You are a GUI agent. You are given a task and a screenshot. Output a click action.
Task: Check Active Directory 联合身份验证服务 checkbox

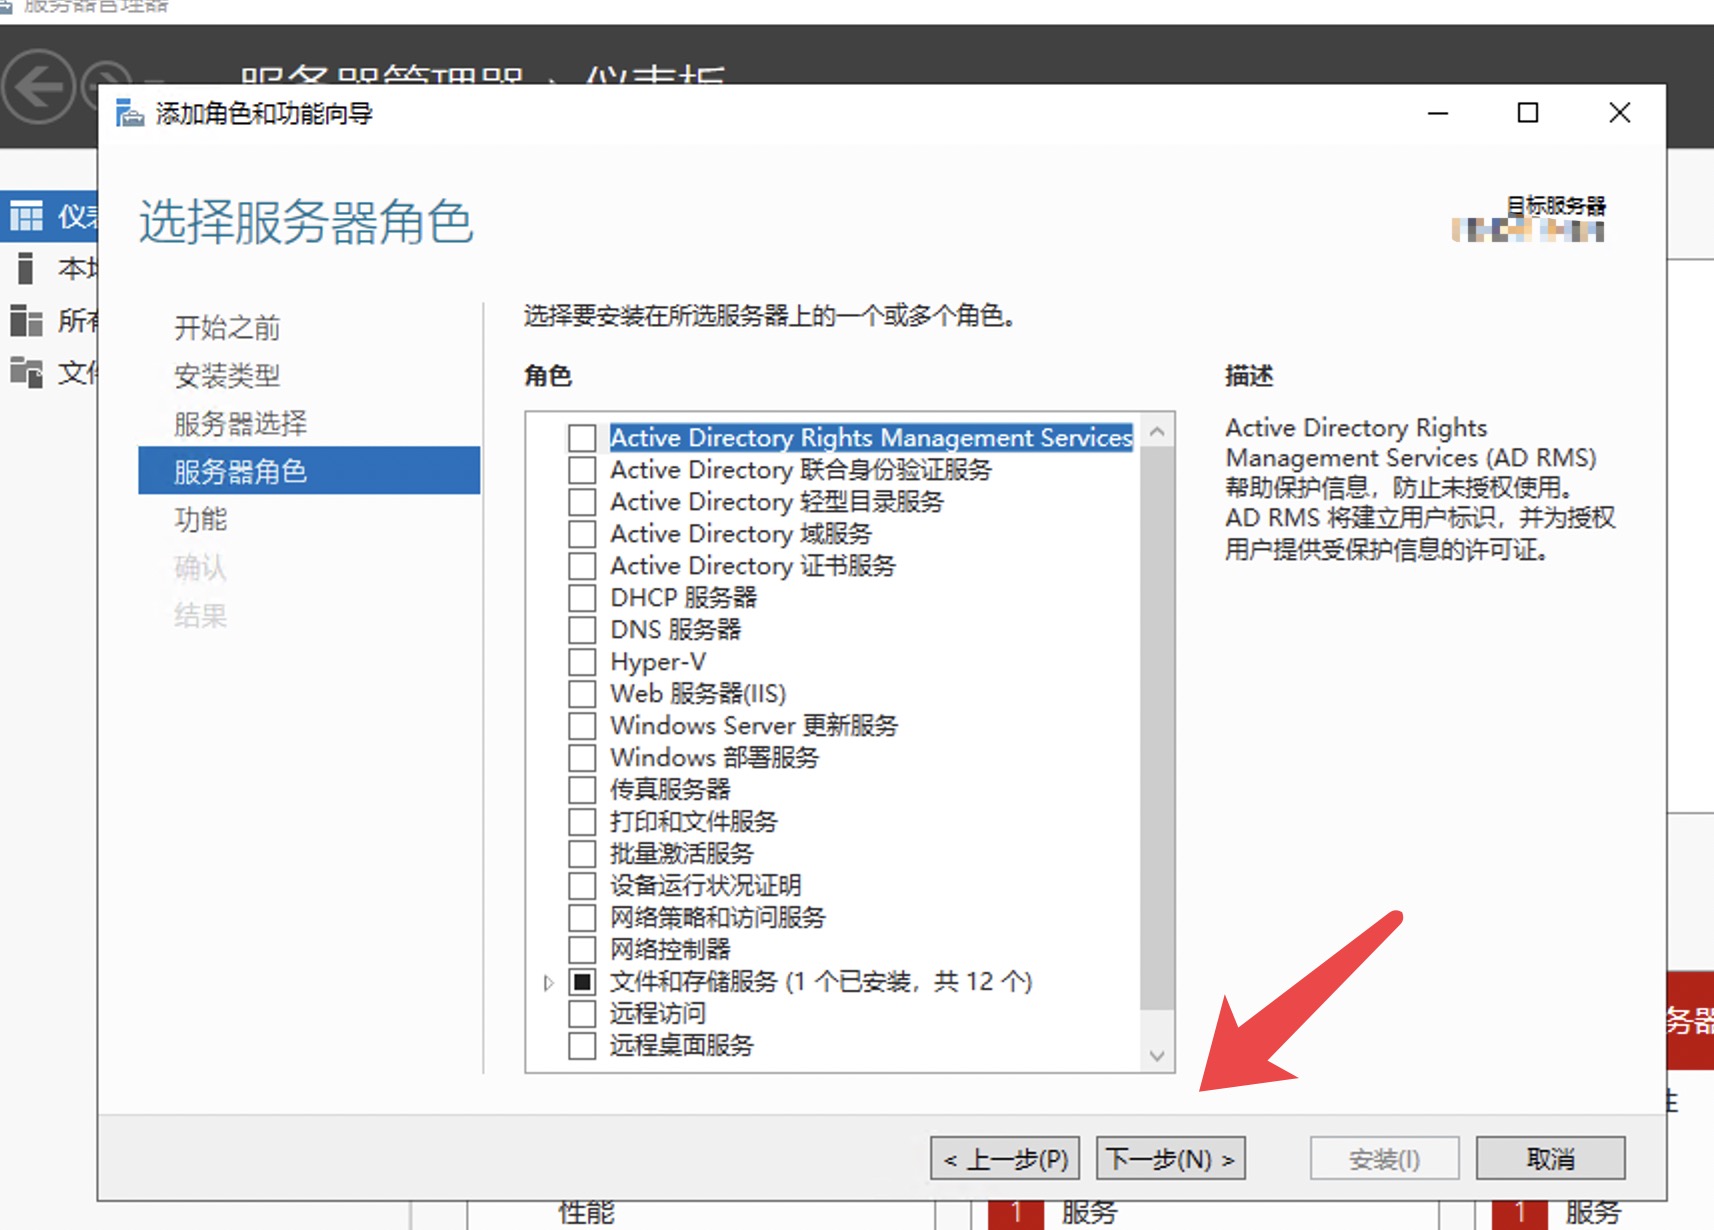coord(582,470)
